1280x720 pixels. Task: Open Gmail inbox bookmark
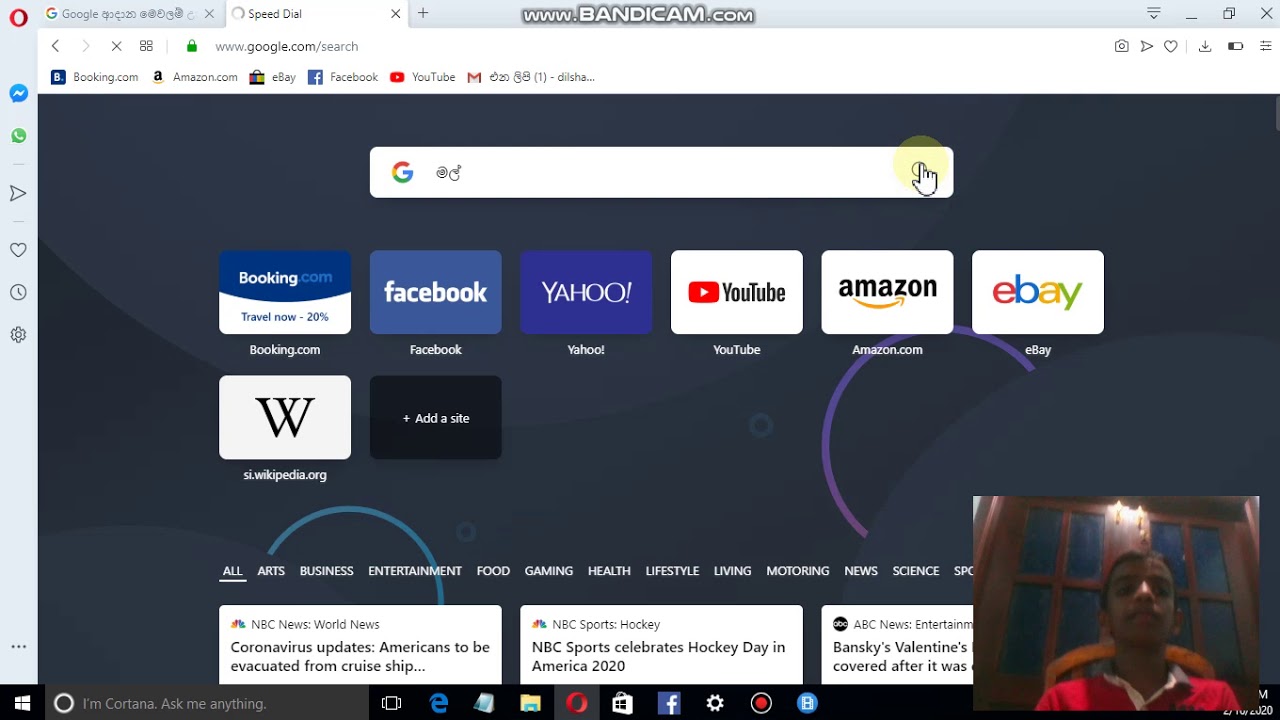(x=530, y=77)
